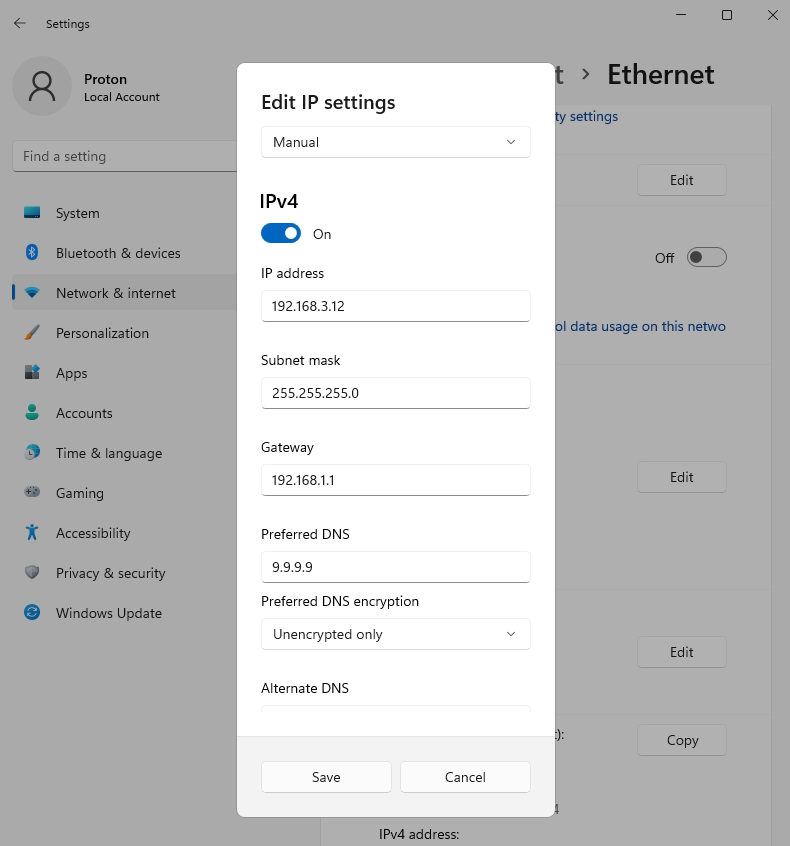Select Network & internet category
The width and height of the screenshot is (790, 846).
(x=124, y=293)
